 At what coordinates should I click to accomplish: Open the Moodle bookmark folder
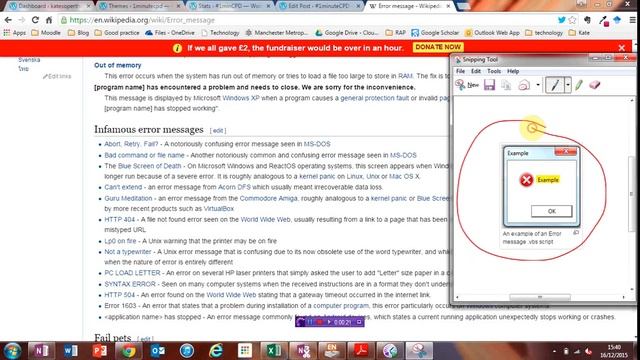click(x=46, y=33)
